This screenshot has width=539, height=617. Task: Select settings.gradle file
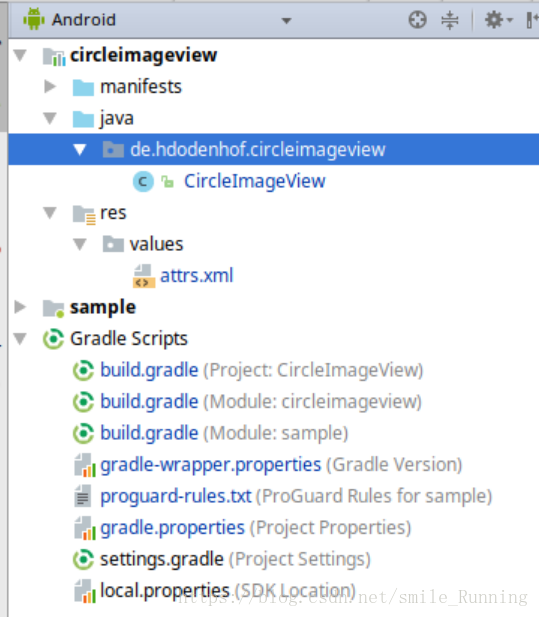[222, 559]
